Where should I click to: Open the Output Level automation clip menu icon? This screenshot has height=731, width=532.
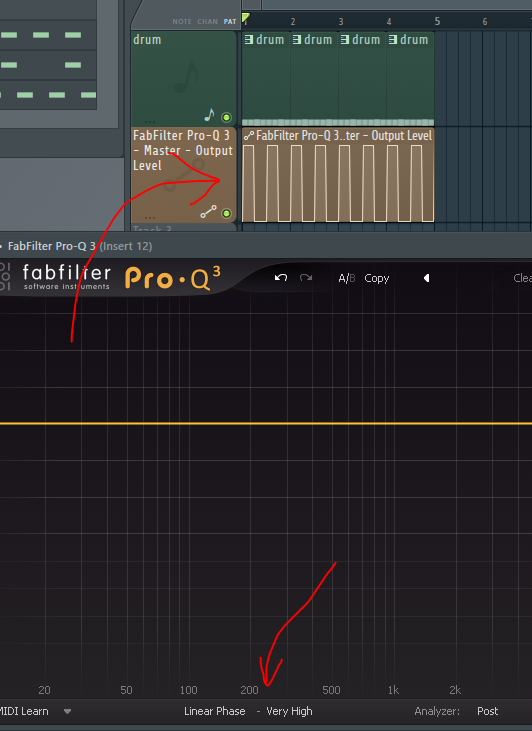[x=249, y=136]
